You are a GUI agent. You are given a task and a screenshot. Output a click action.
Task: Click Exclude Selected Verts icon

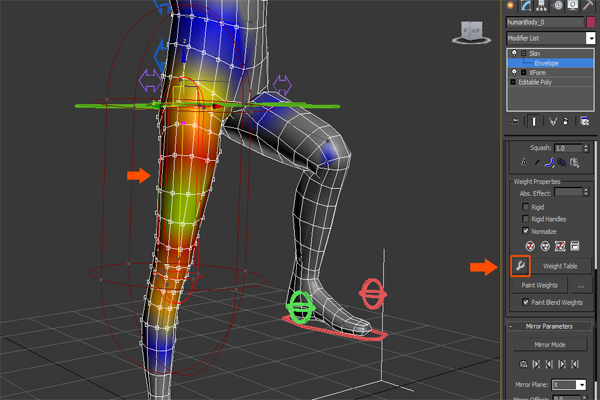(530, 246)
